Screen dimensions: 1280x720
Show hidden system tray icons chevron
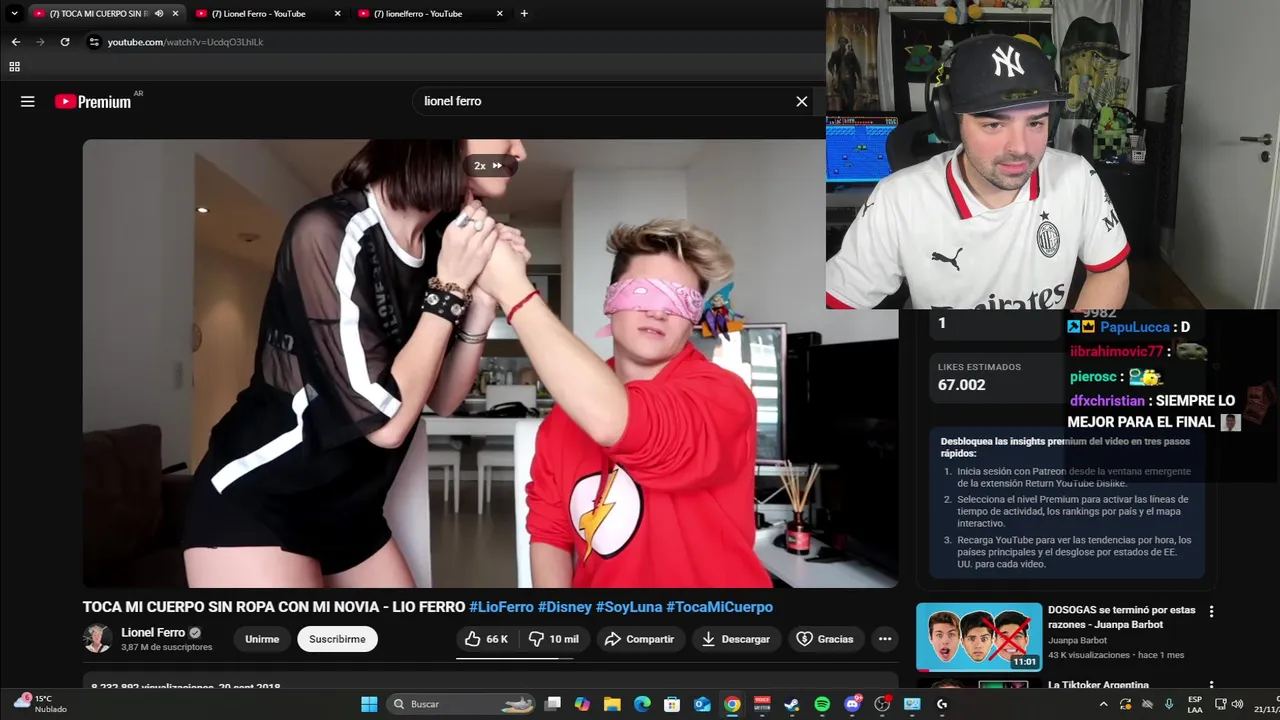point(1104,704)
